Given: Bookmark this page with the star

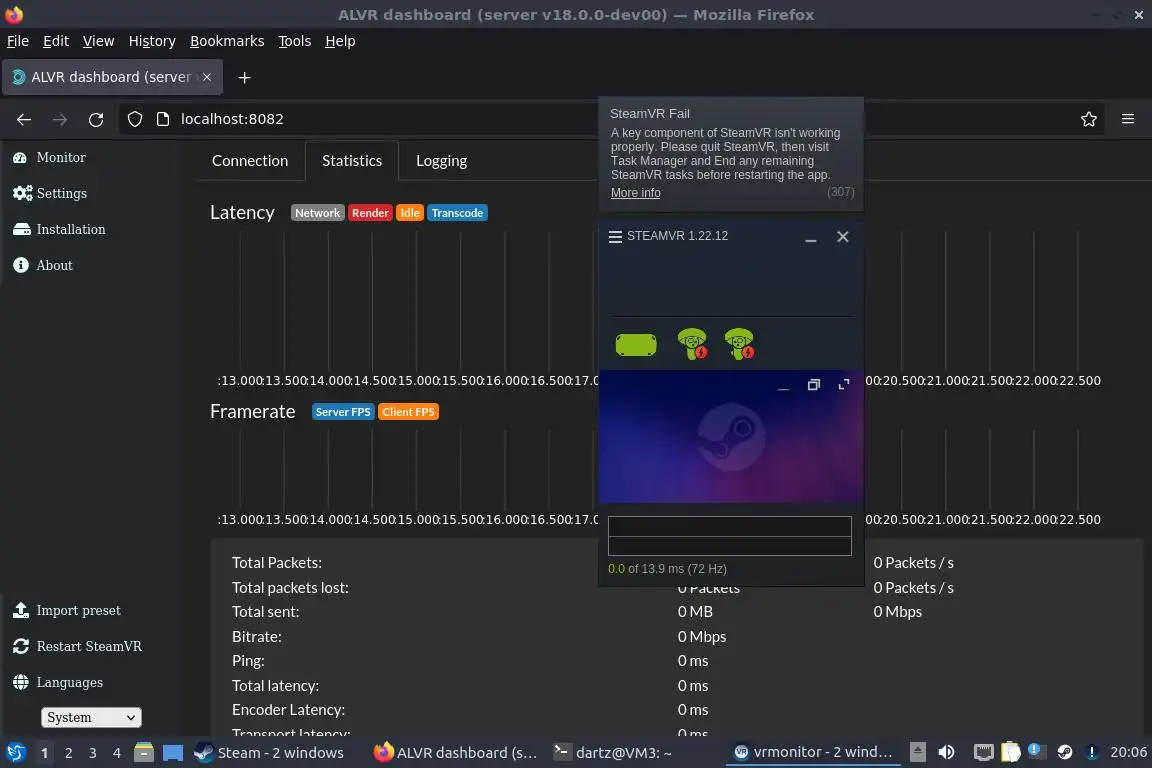Looking at the screenshot, I should (1089, 120).
